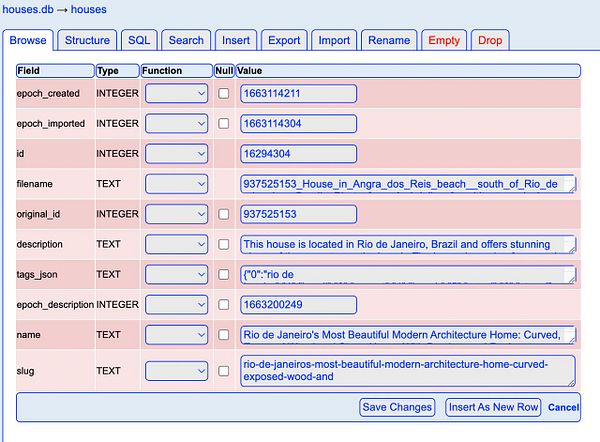Click the Save Changes button
Image resolution: width=600 pixels, height=442 pixels.
397,407
